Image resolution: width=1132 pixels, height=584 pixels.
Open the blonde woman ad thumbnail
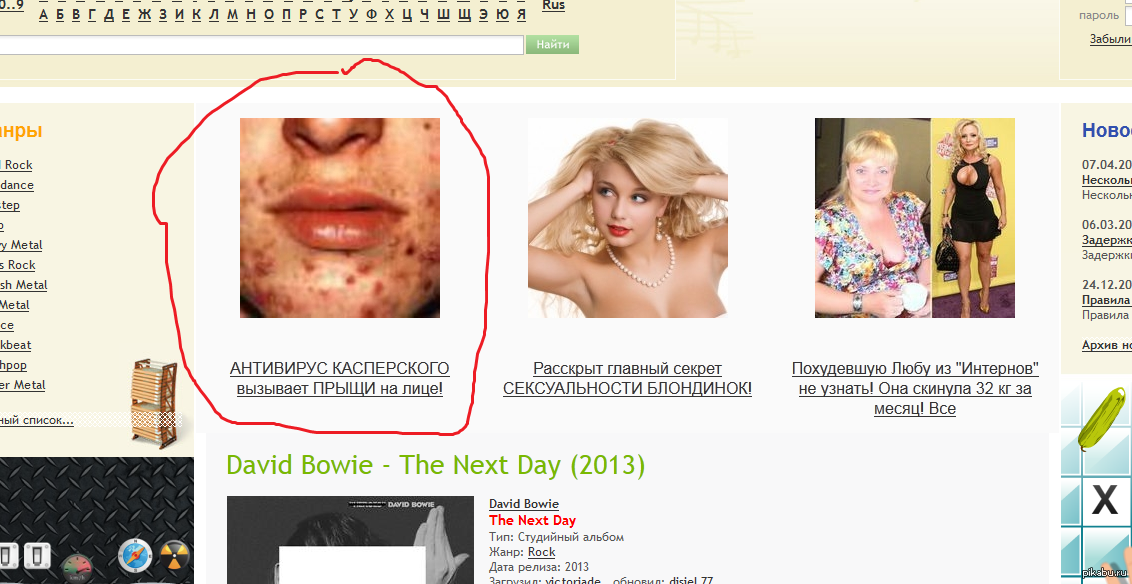tap(627, 218)
